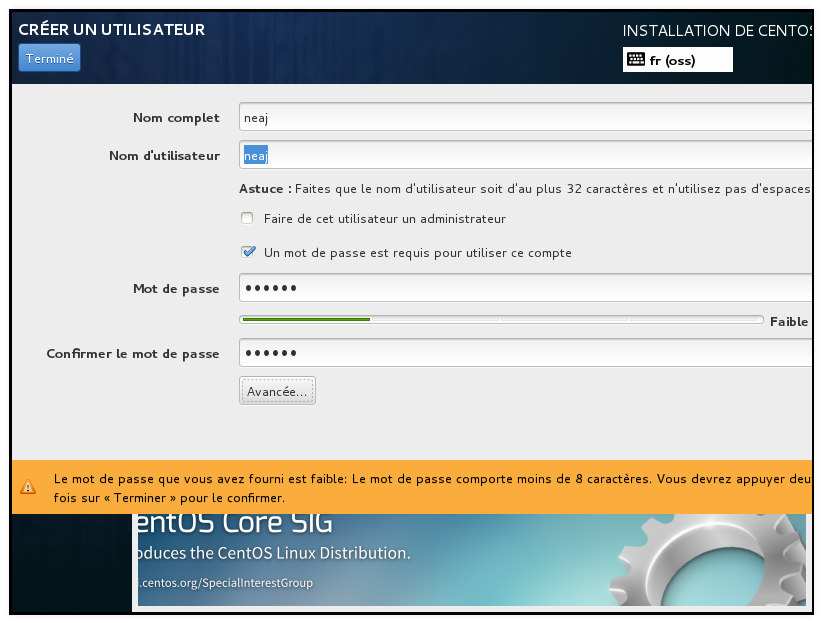Click the CentOS Core SIG banner text
This screenshot has height=623, width=822.
pos(234,523)
